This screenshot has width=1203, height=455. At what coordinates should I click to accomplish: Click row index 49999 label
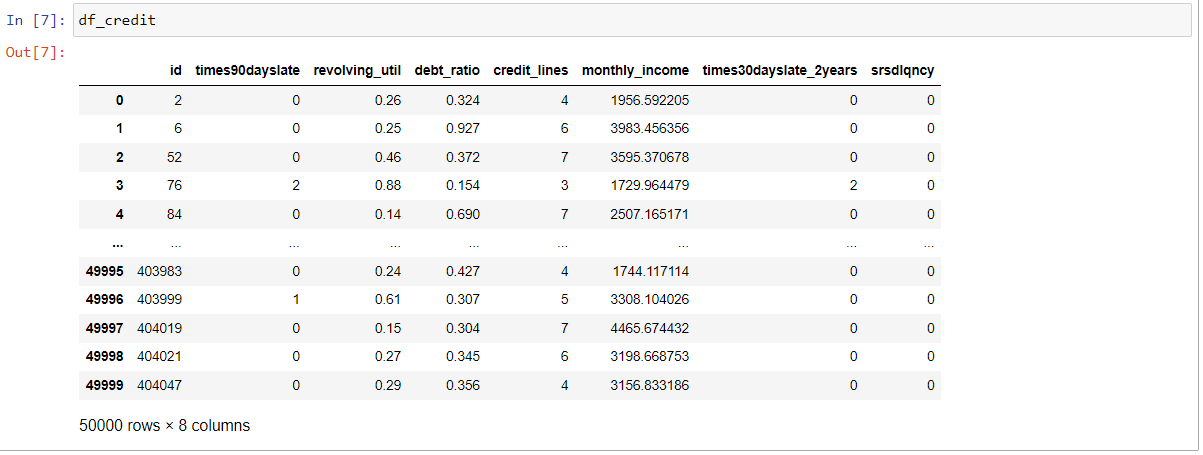click(x=106, y=385)
